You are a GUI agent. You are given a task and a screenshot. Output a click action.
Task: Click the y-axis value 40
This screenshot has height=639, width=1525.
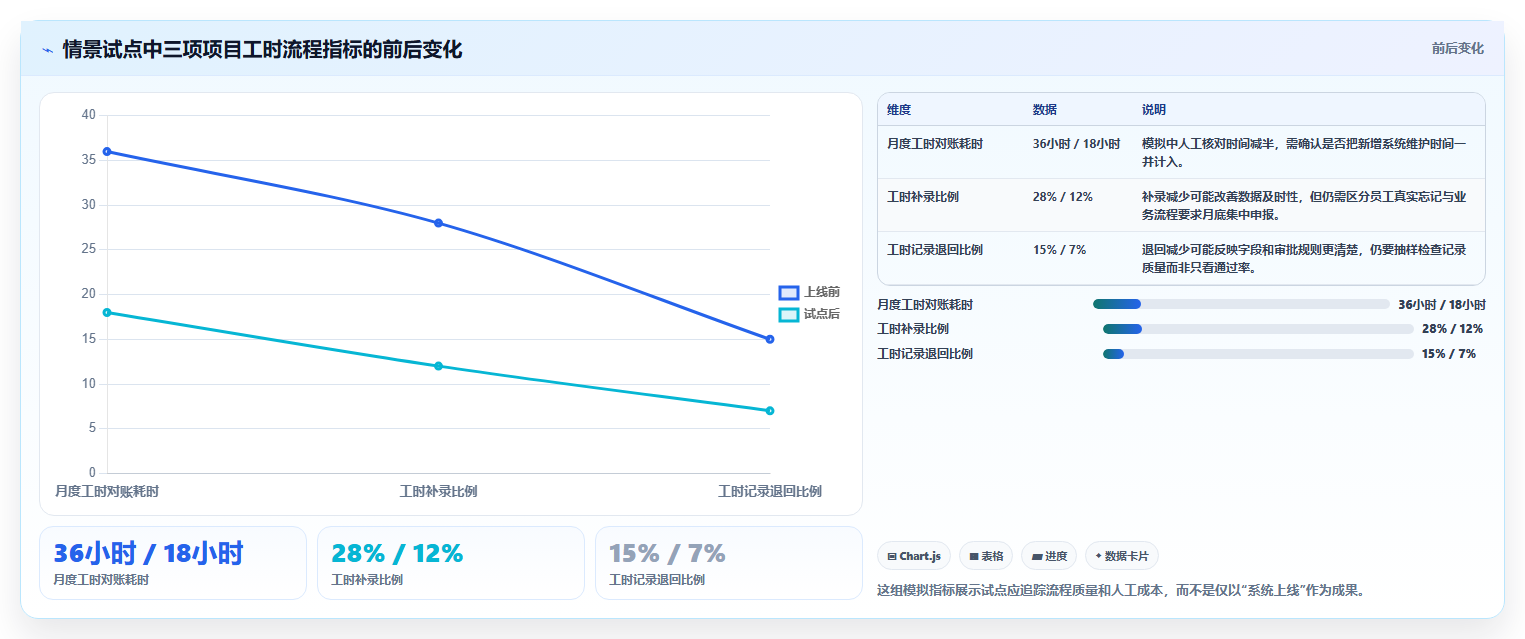point(89,115)
